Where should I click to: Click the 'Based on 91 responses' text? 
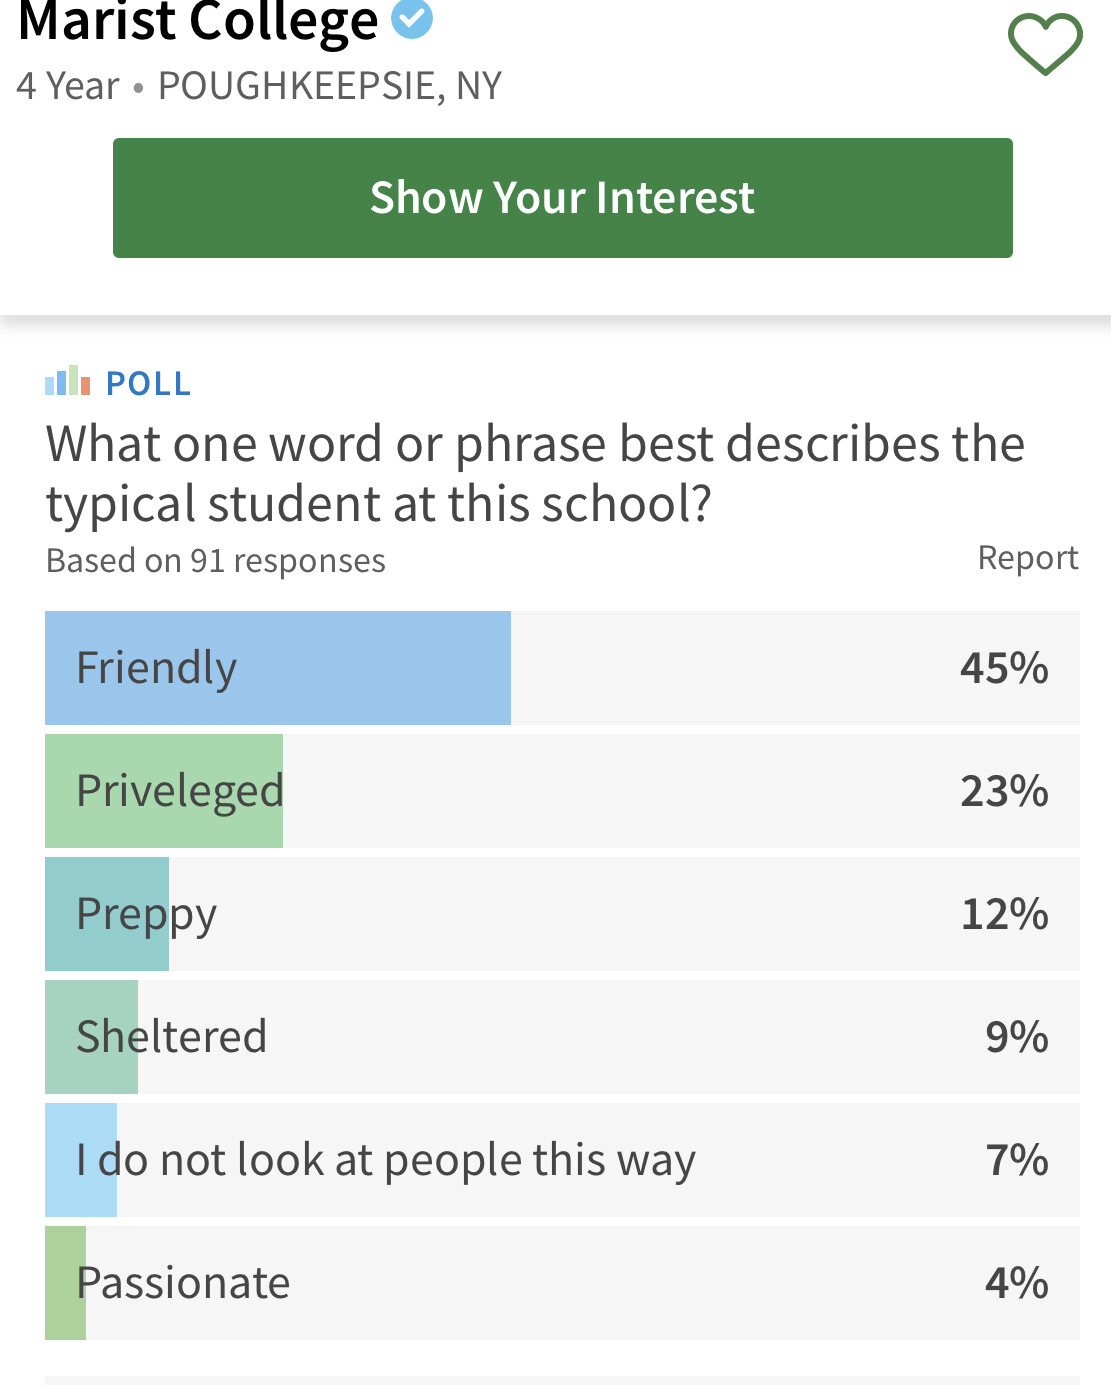point(216,560)
